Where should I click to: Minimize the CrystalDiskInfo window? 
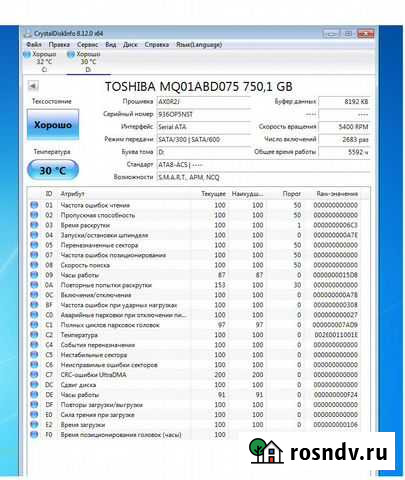[331, 33]
